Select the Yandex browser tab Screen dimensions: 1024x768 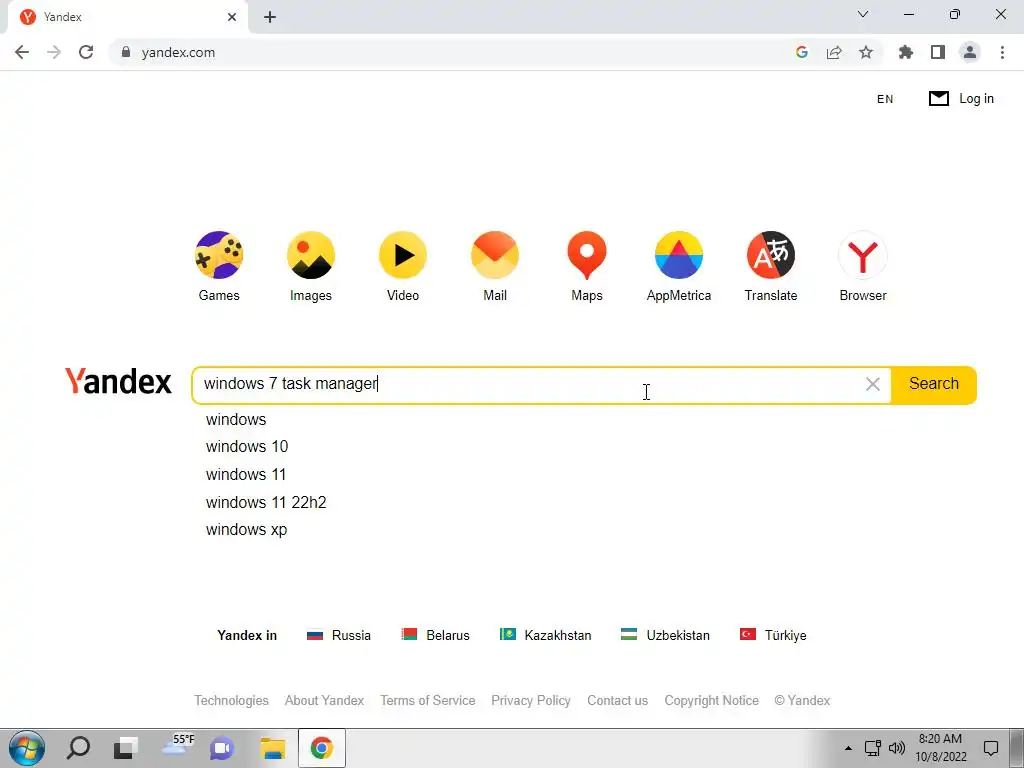[x=127, y=17]
